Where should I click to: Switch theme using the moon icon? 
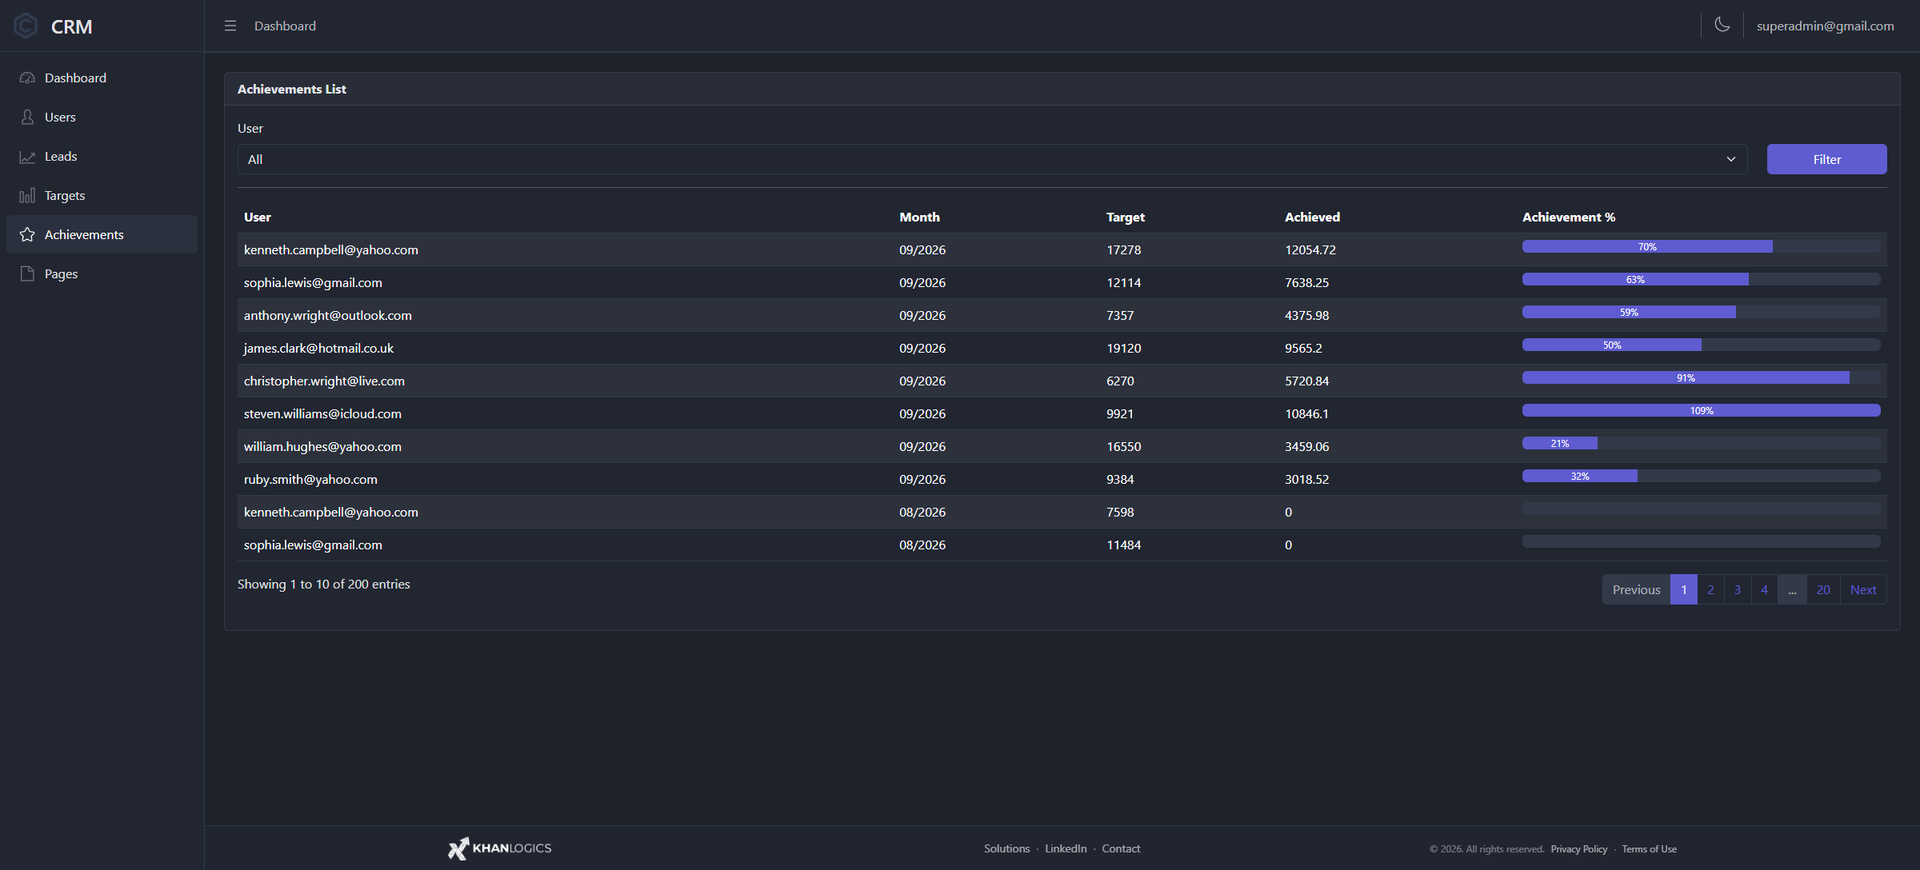click(x=1722, y=25)
